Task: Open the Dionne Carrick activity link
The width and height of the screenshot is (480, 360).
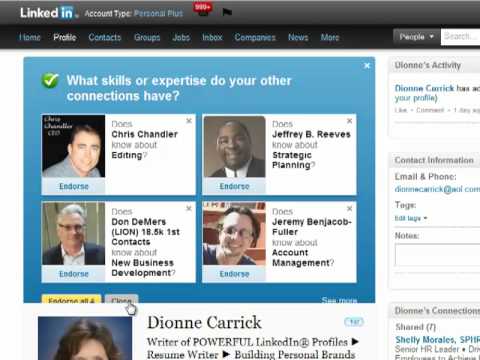Action: 424,88
